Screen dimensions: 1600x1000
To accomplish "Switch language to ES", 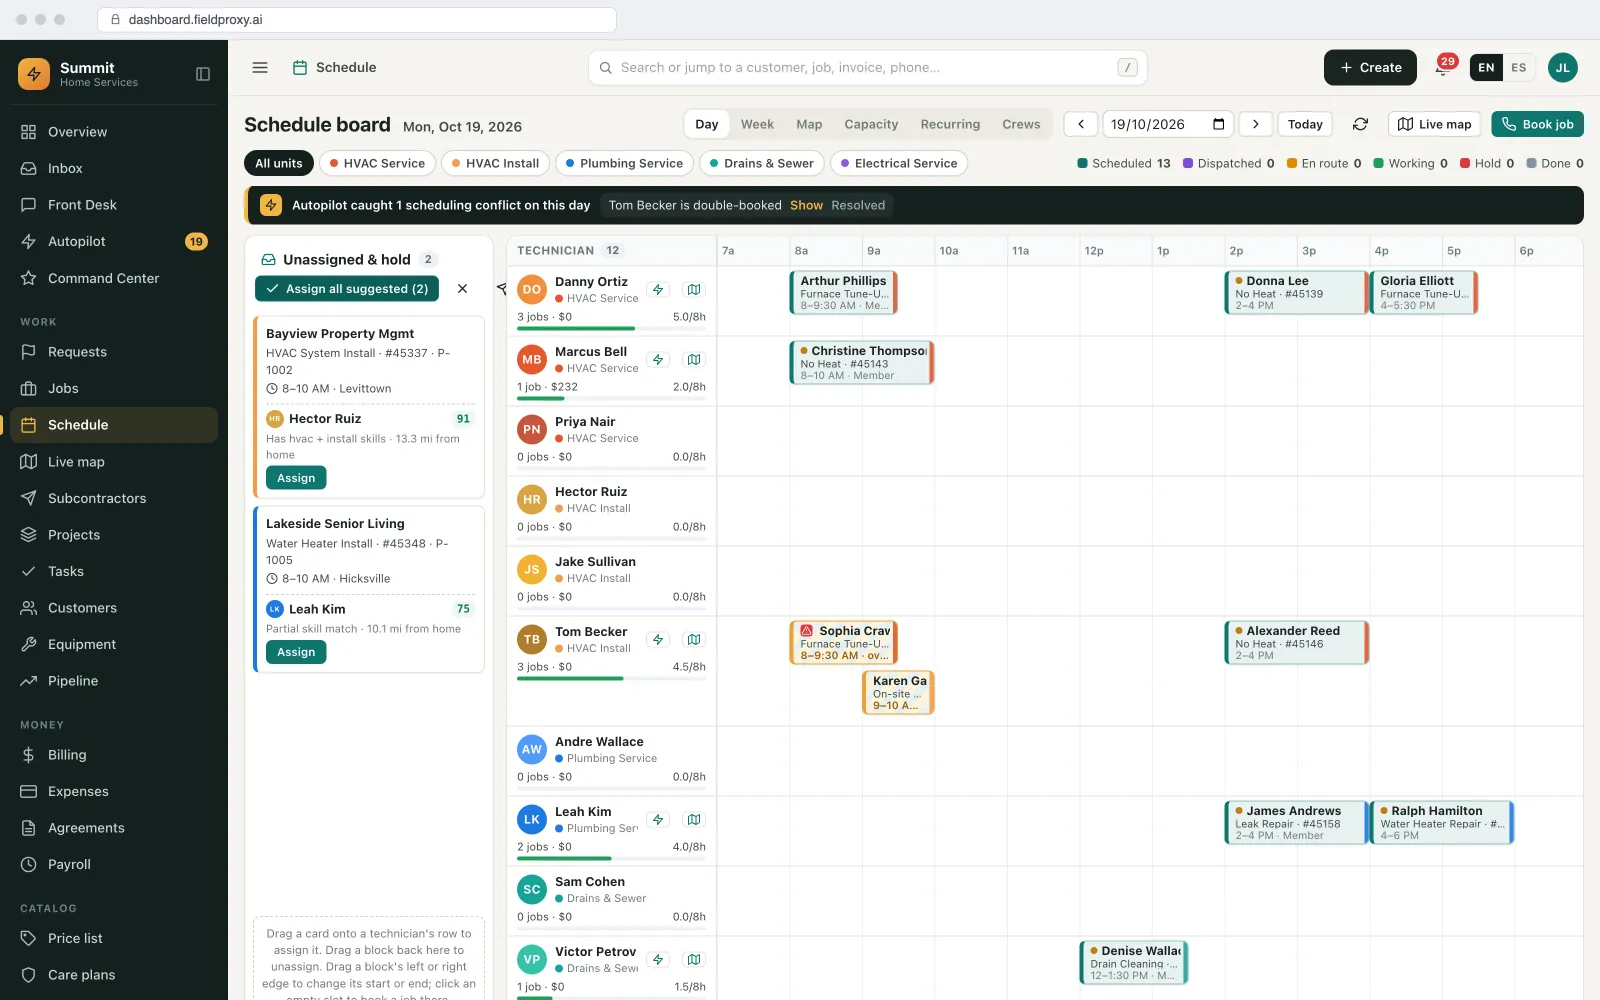I will [x=1518, y=68].
